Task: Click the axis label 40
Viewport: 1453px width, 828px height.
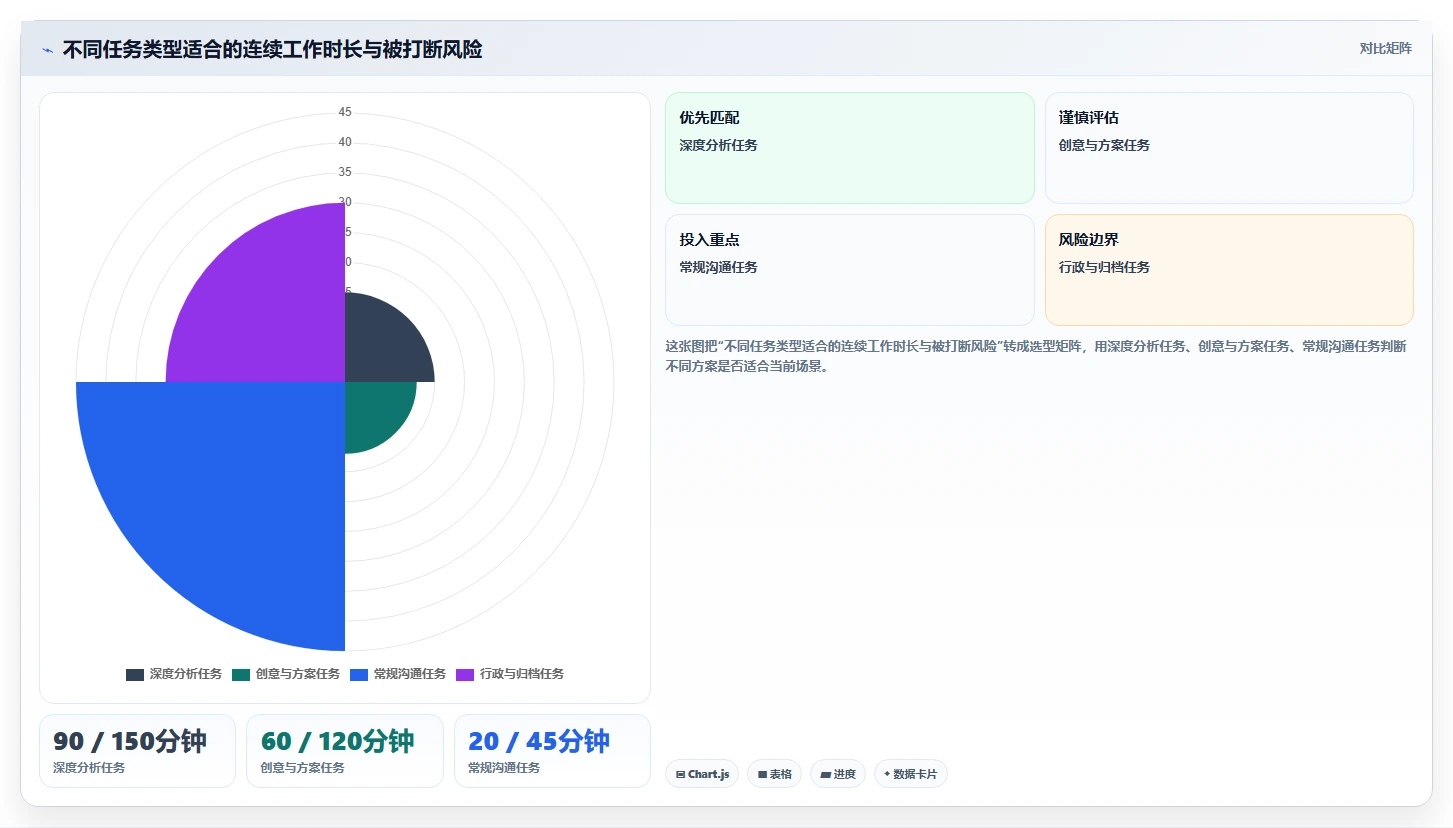Action: [345, 142]
